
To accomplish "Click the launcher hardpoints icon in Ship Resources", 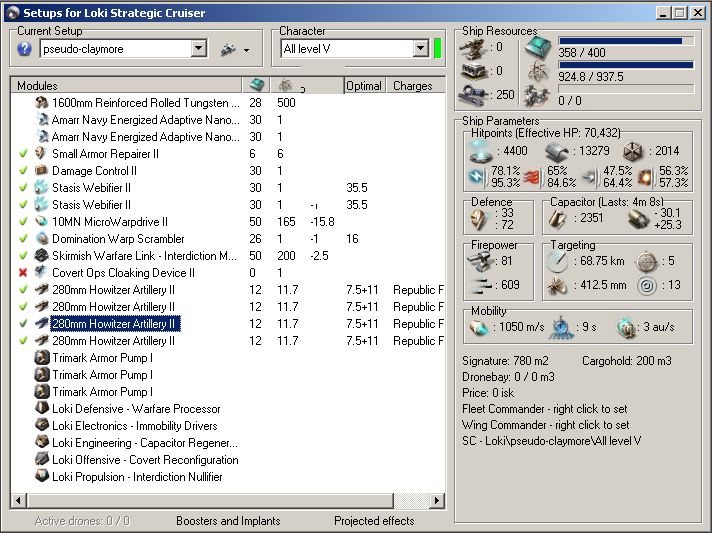I will pyautogui.click(x=473, y=71).
